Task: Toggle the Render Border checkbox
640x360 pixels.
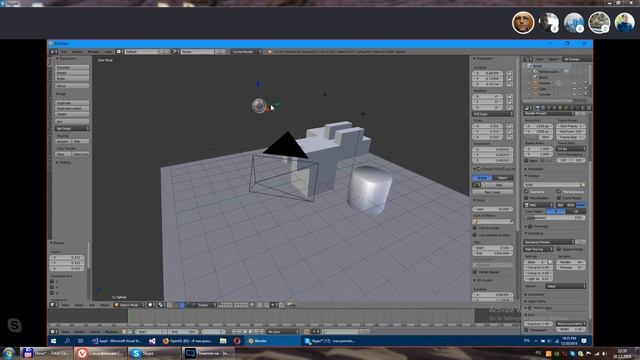Action: click(x=475, y=271)
